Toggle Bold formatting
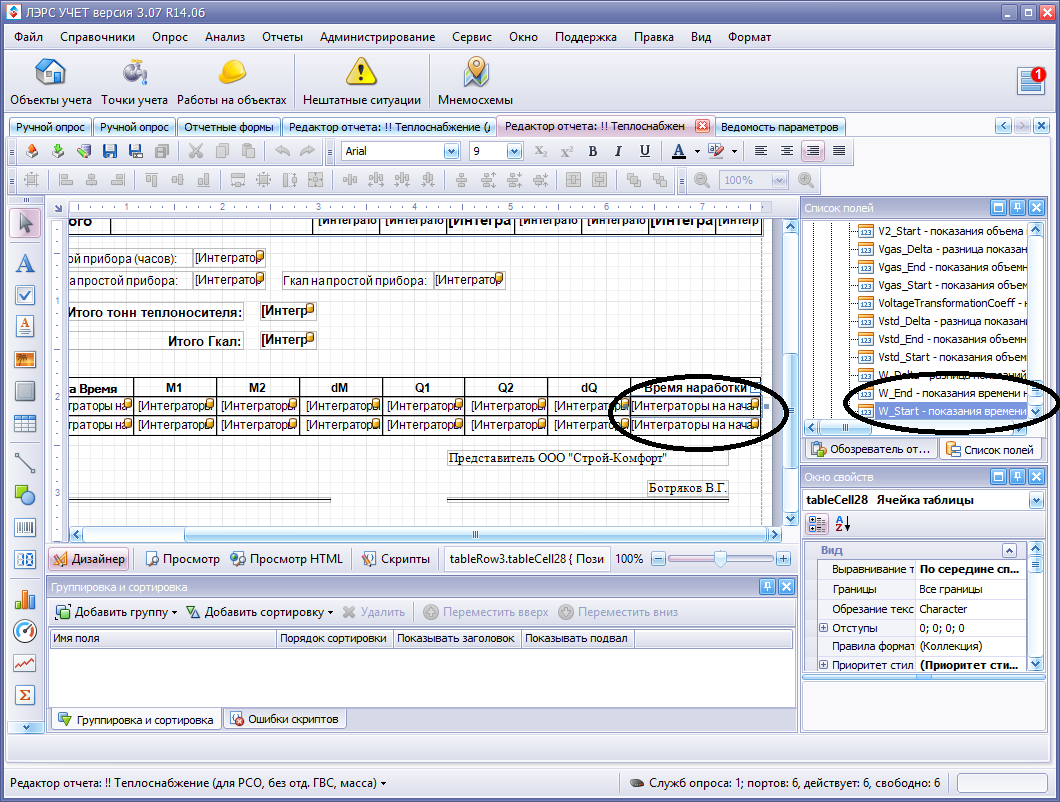Image resolution: width=1060 pixels, height=802 pixels. tap(592, 151)
